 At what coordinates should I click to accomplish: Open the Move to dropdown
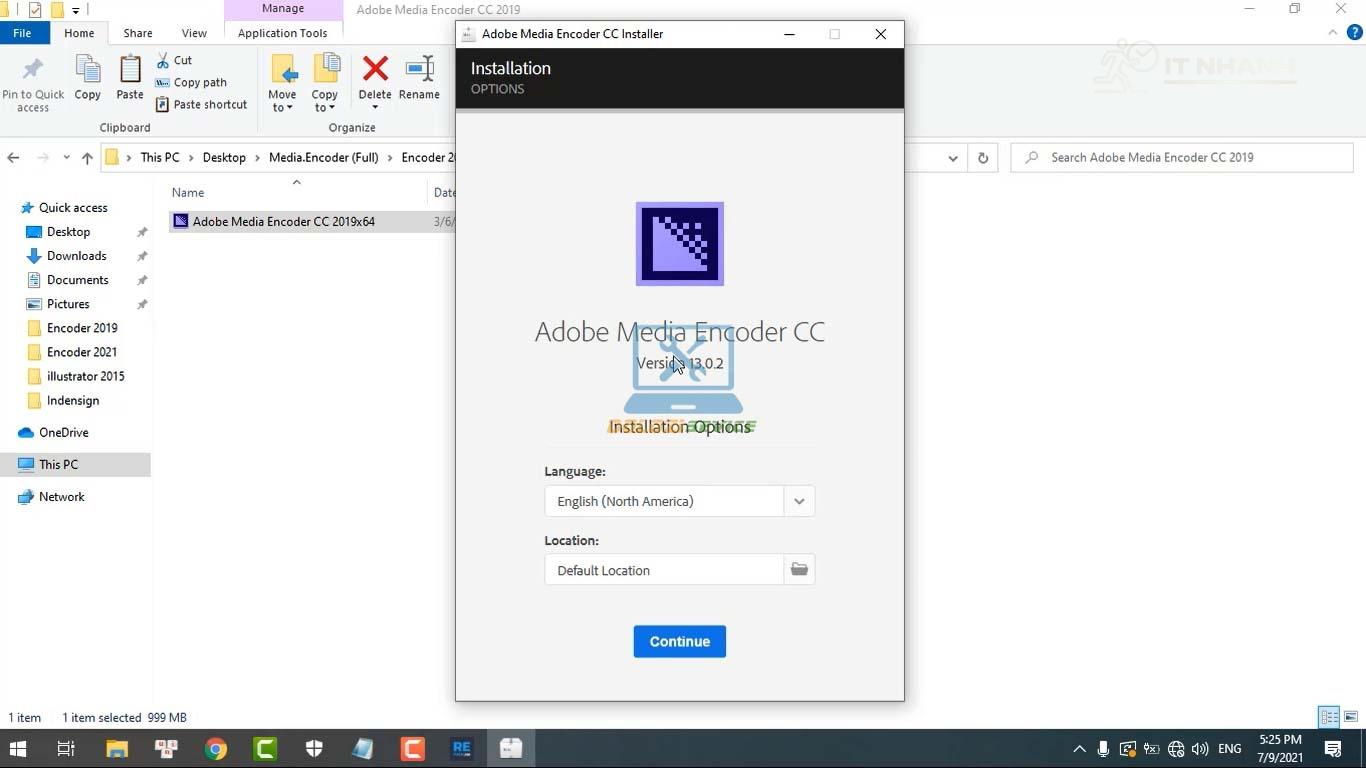(282, 101)
